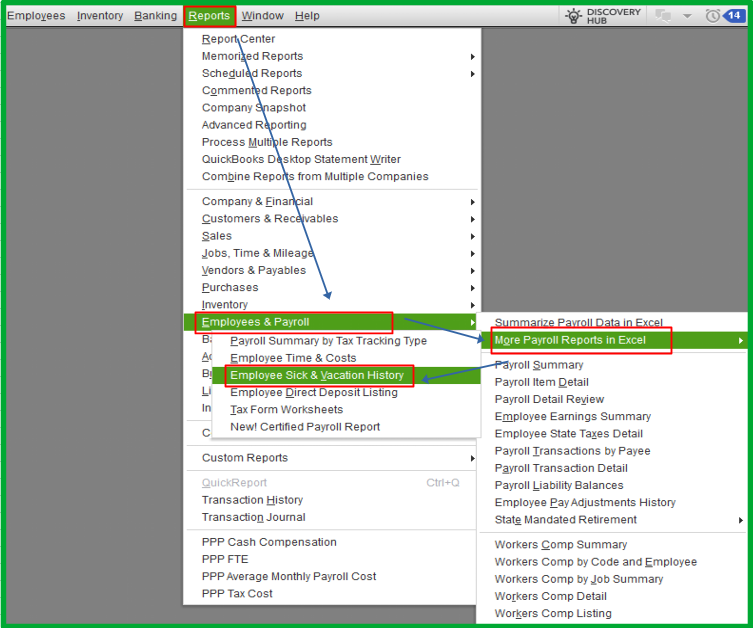
Task: Open the Inventory menu in menu bar
Action: (100, 16)
